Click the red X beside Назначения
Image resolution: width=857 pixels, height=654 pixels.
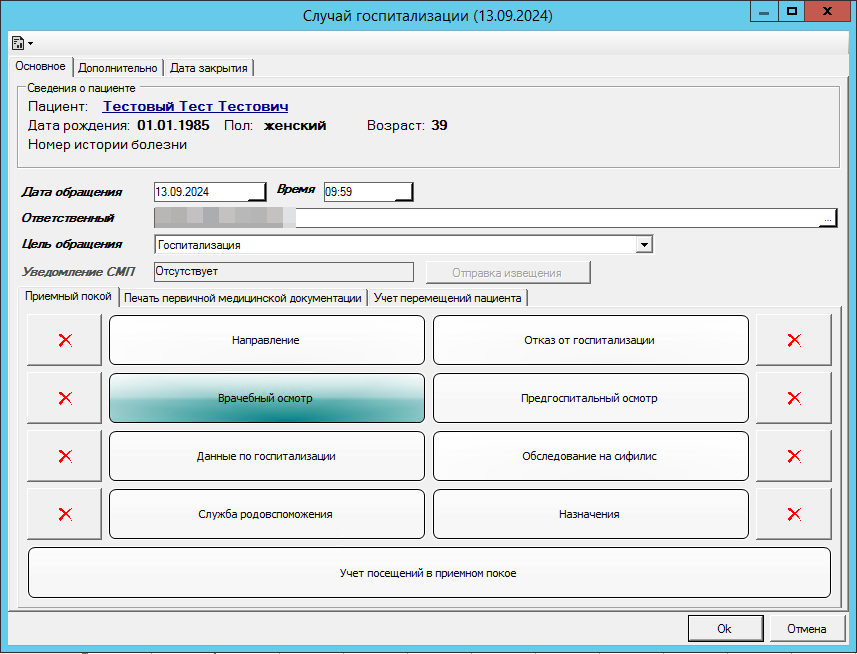[x=794, y=514]
